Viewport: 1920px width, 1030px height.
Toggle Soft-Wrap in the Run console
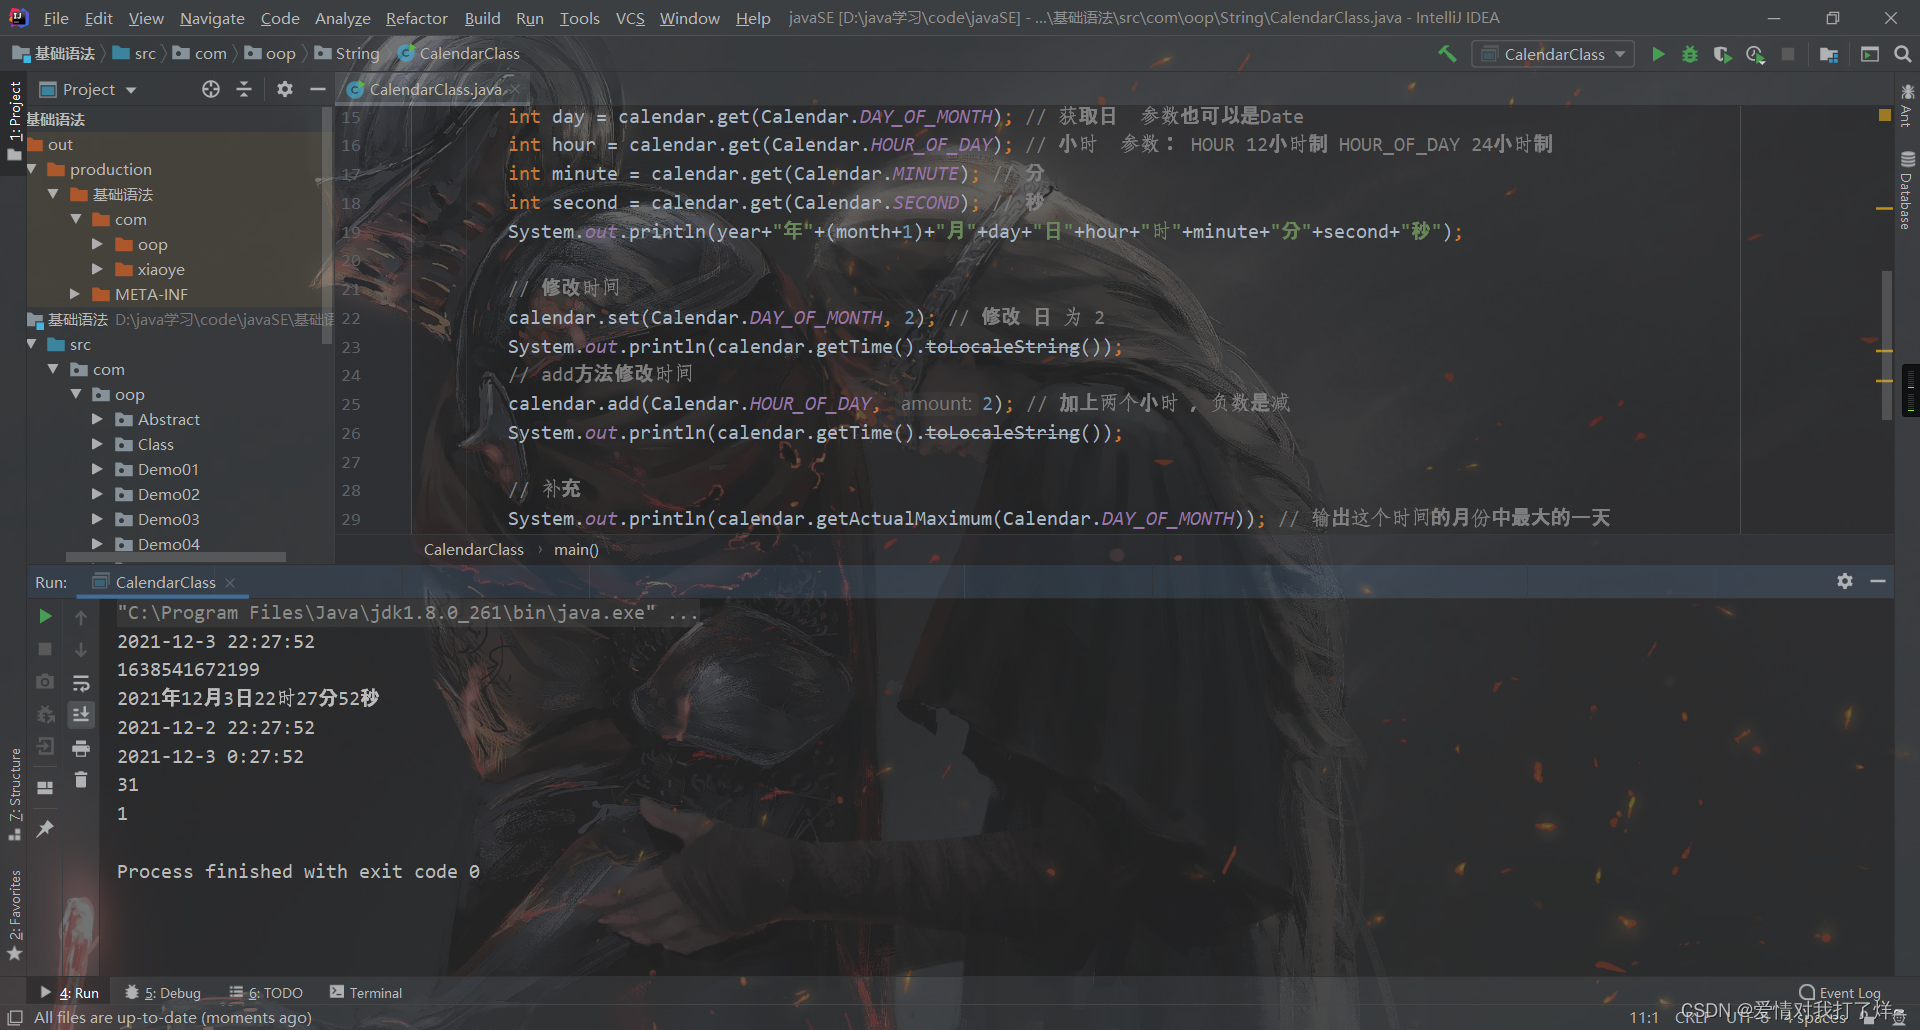(x=81, y=683)
